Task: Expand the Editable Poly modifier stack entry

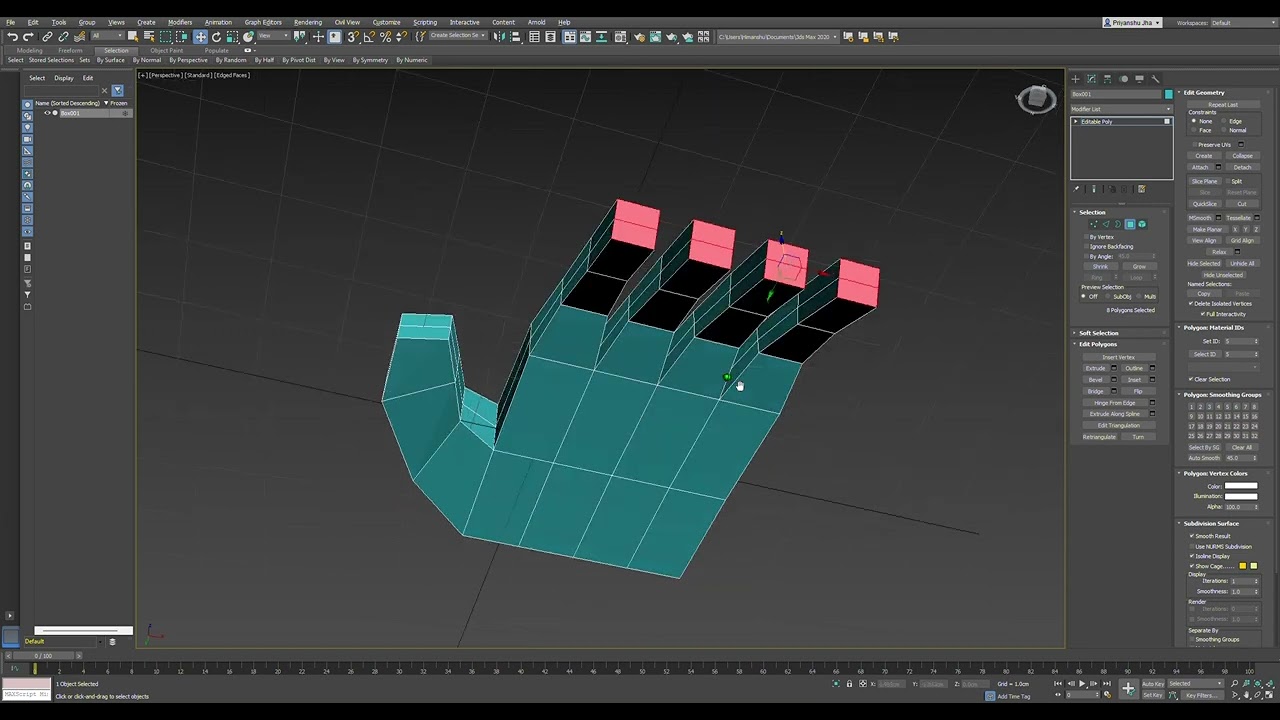Action: click(1076, 122)
